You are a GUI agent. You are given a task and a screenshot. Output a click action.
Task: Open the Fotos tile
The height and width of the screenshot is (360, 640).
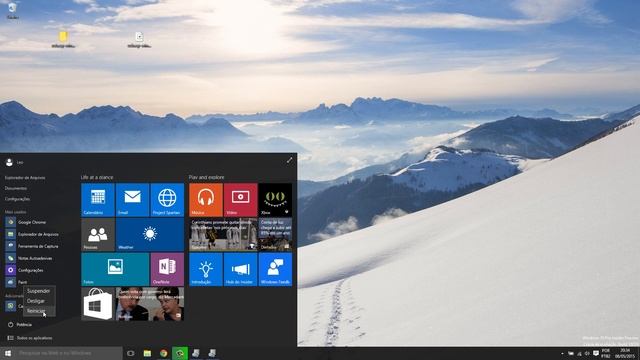[x=115, y=269]
